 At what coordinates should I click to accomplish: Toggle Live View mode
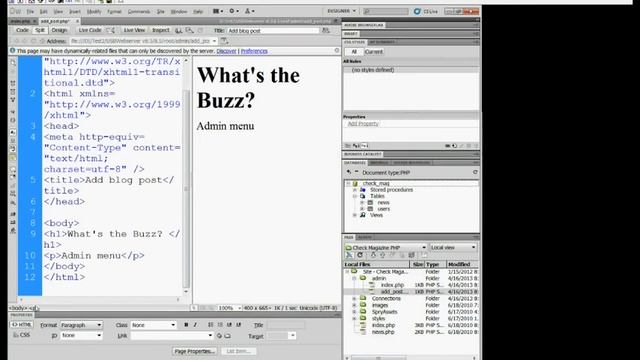click(x=134, y=30)
